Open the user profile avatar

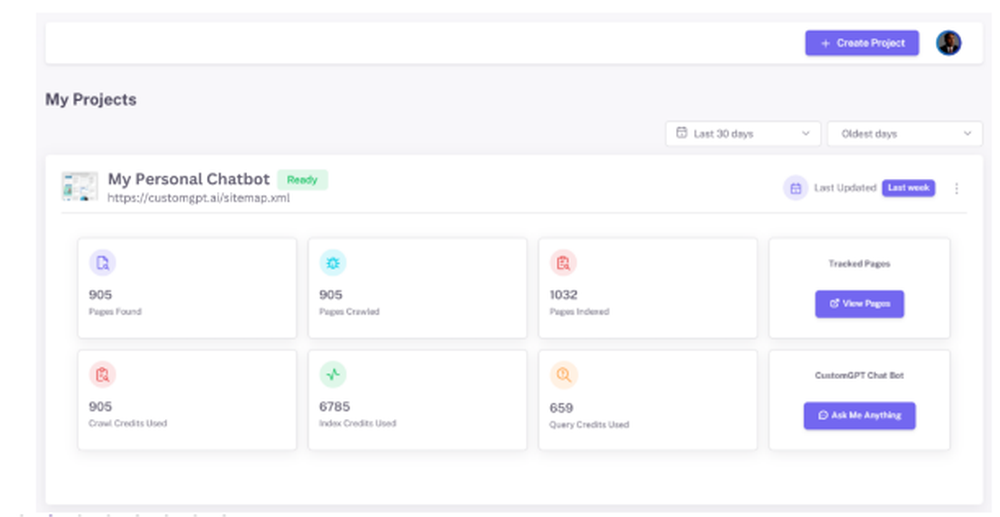point(948,43)
